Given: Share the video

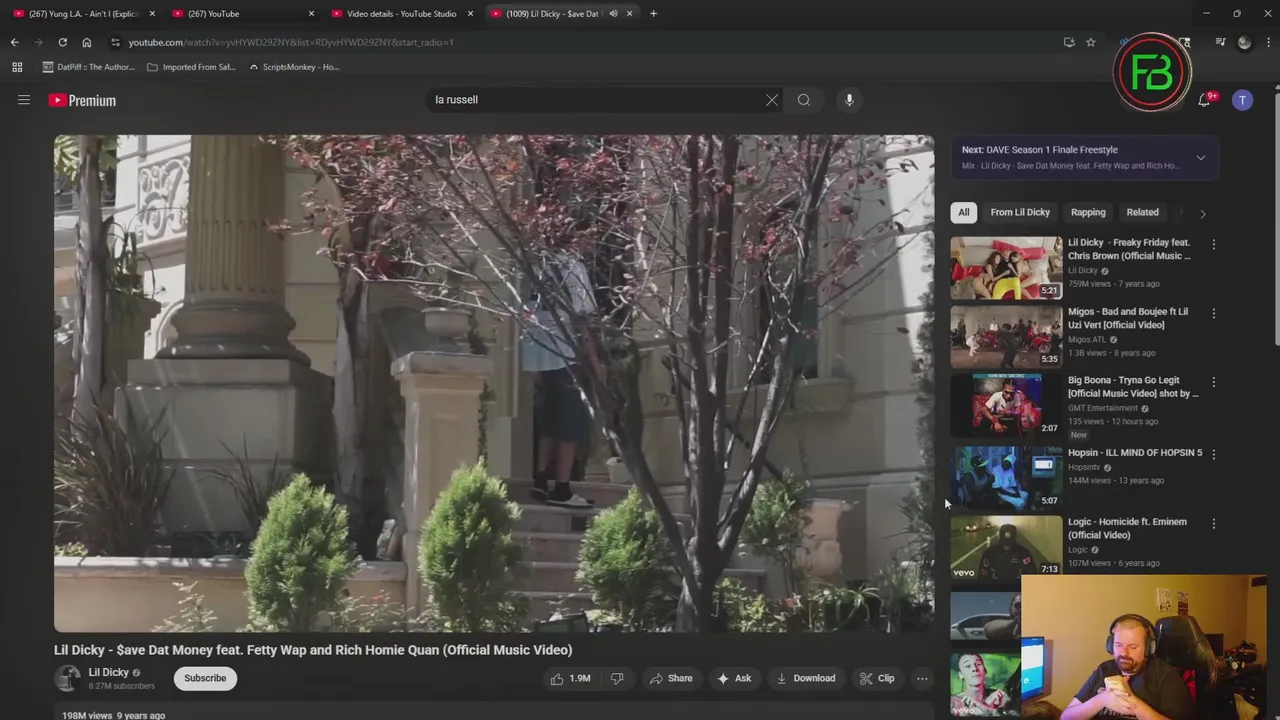Looking at the screenshot, I should click(671, 678).
